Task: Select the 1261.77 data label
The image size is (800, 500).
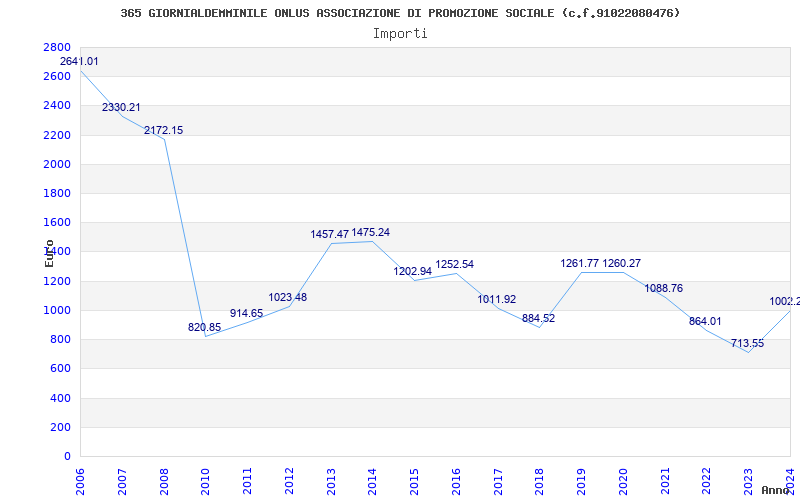Action: pyautogui.click(x=579, y=263)
